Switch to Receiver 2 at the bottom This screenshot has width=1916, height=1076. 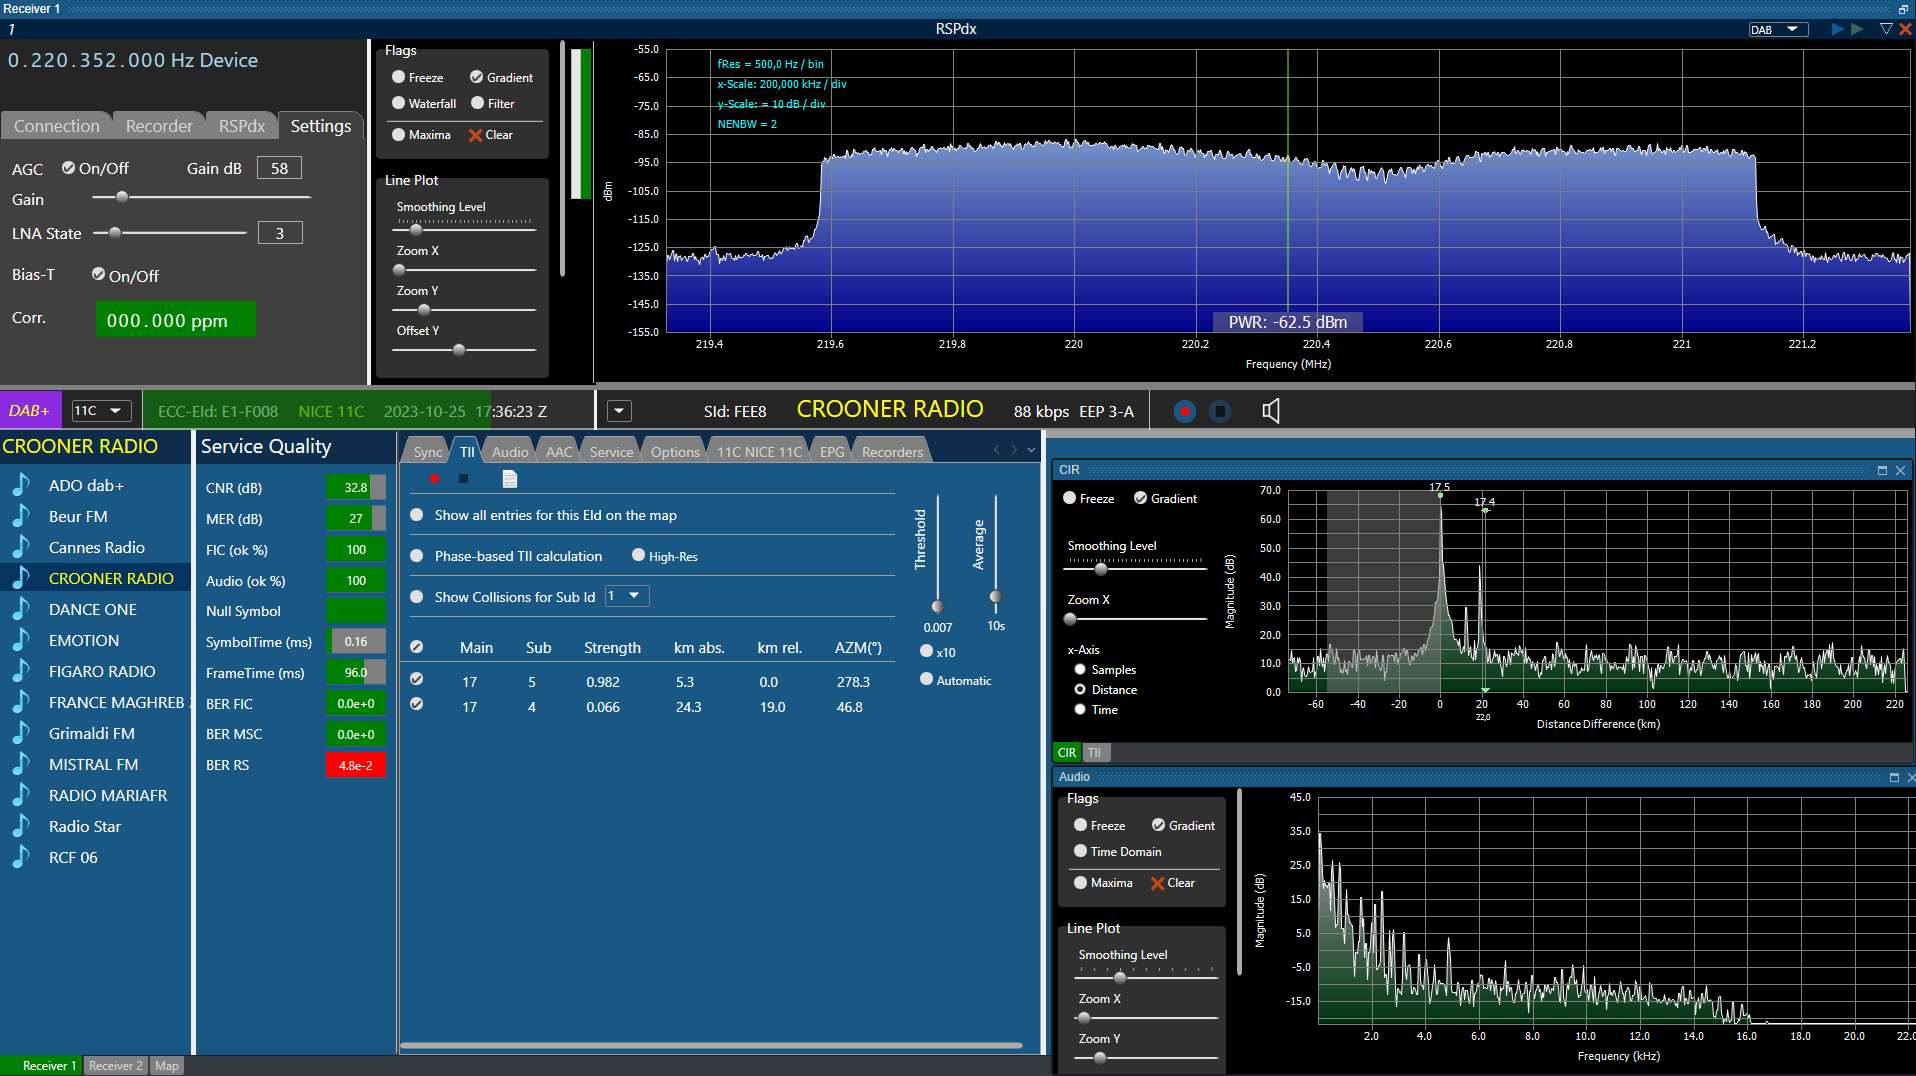(x=115, y=1065)
